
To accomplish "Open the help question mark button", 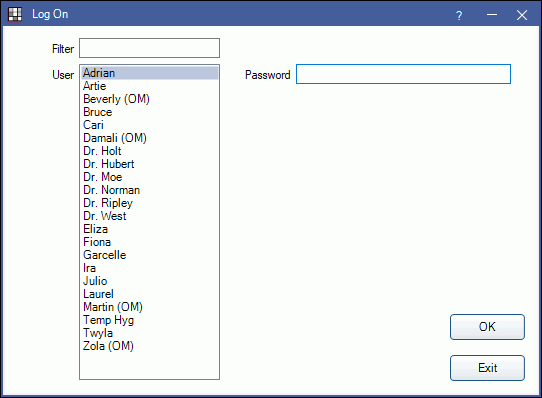I will click(459, 15).
